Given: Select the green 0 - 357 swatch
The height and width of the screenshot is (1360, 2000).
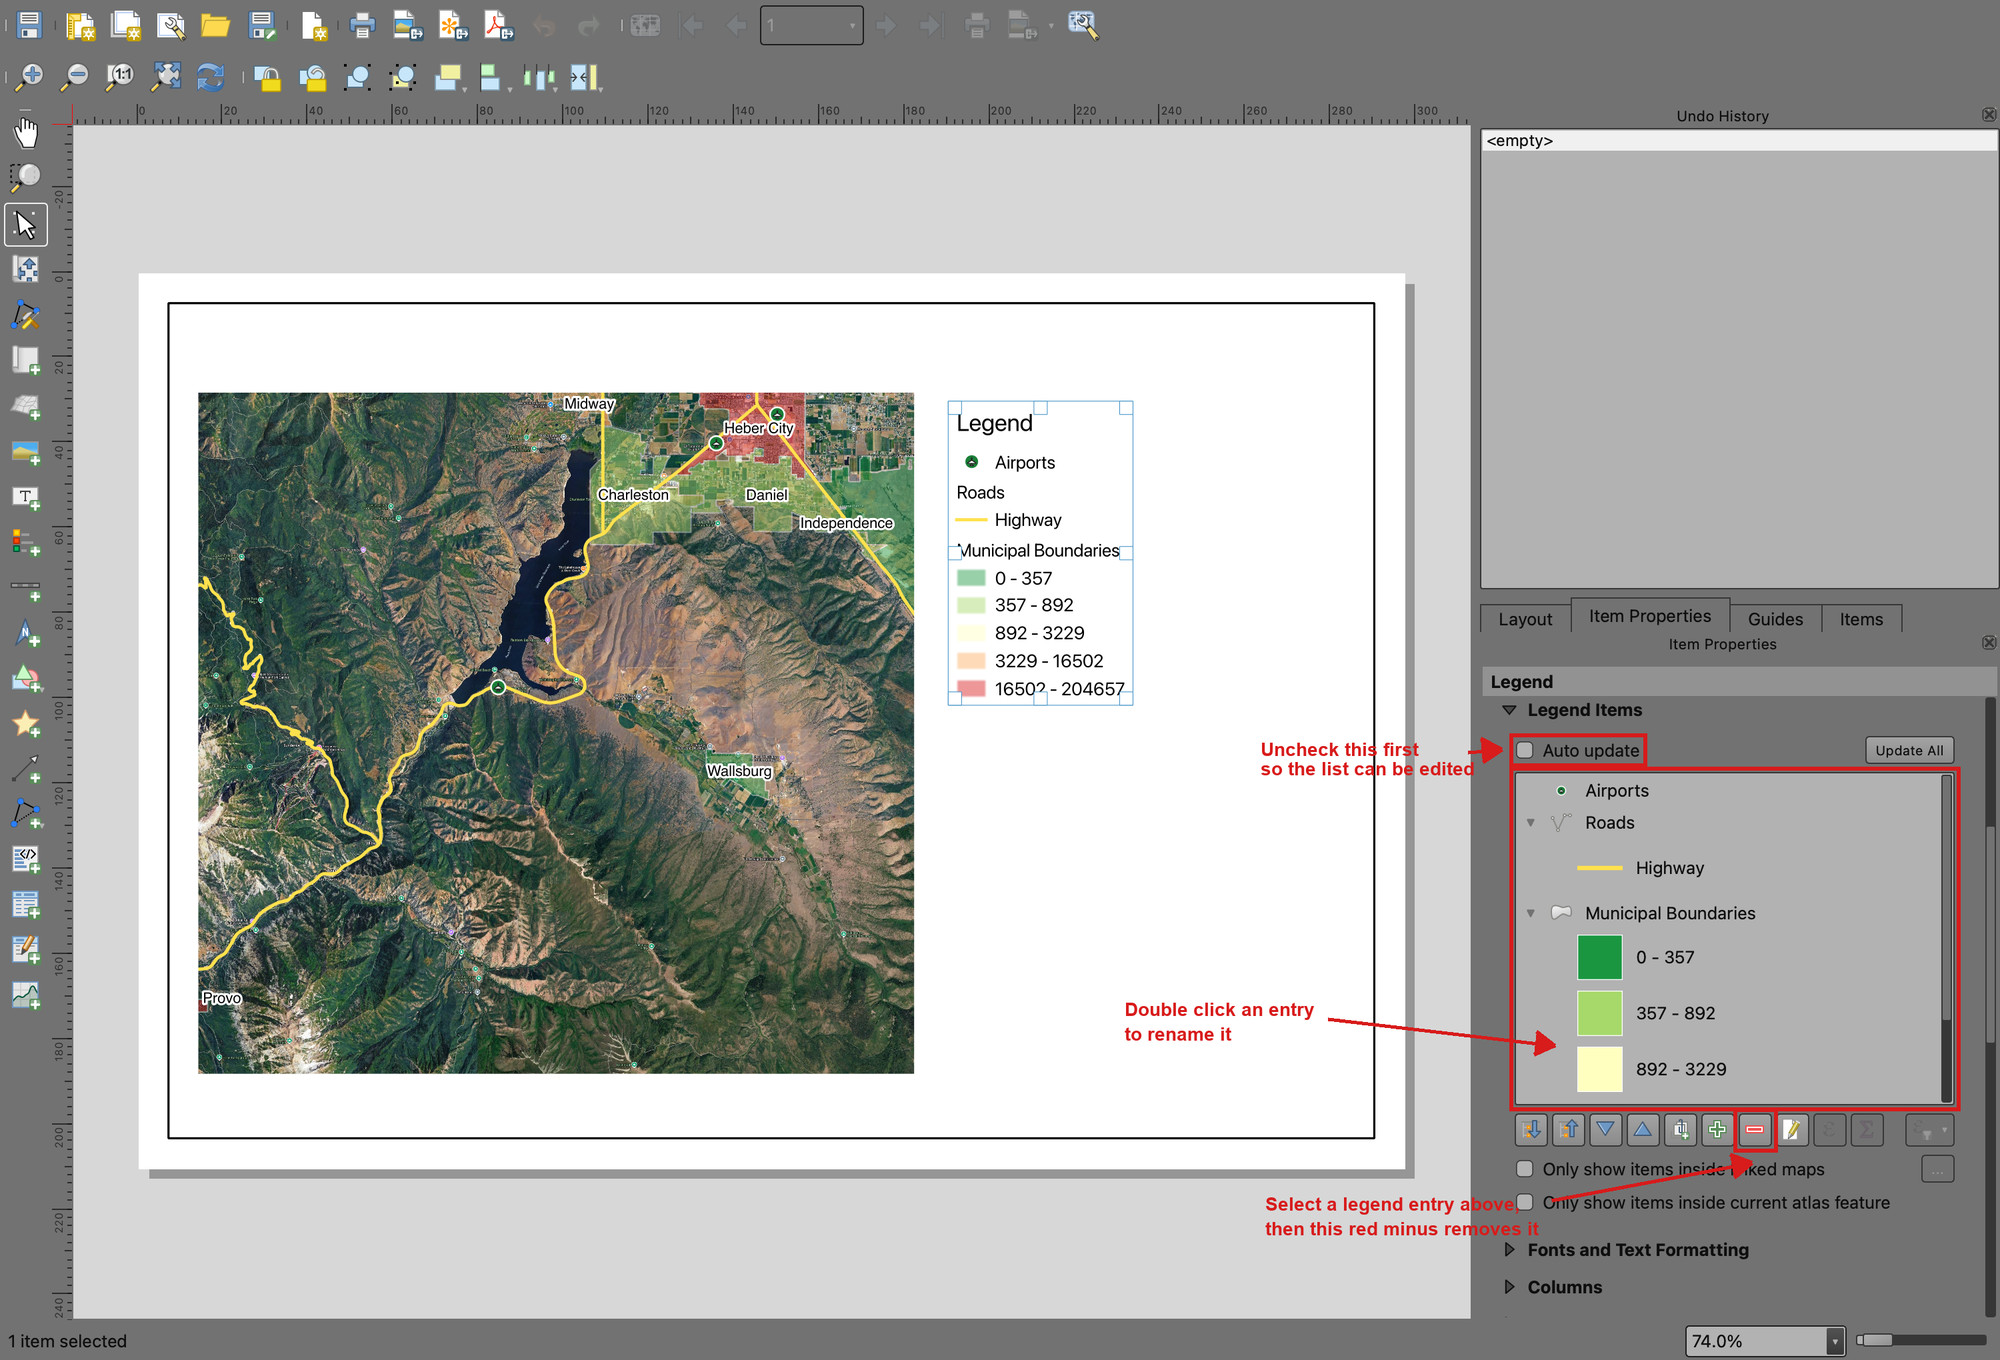Looking at the screenshot, I should coord(1599,957).
